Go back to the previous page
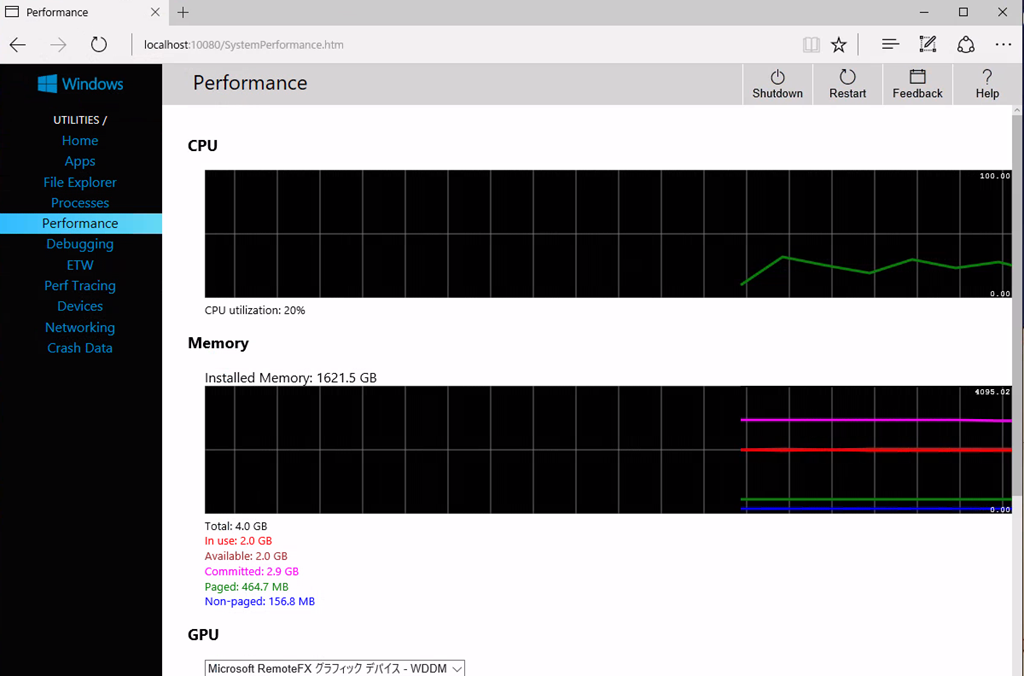 click(18, 45)
